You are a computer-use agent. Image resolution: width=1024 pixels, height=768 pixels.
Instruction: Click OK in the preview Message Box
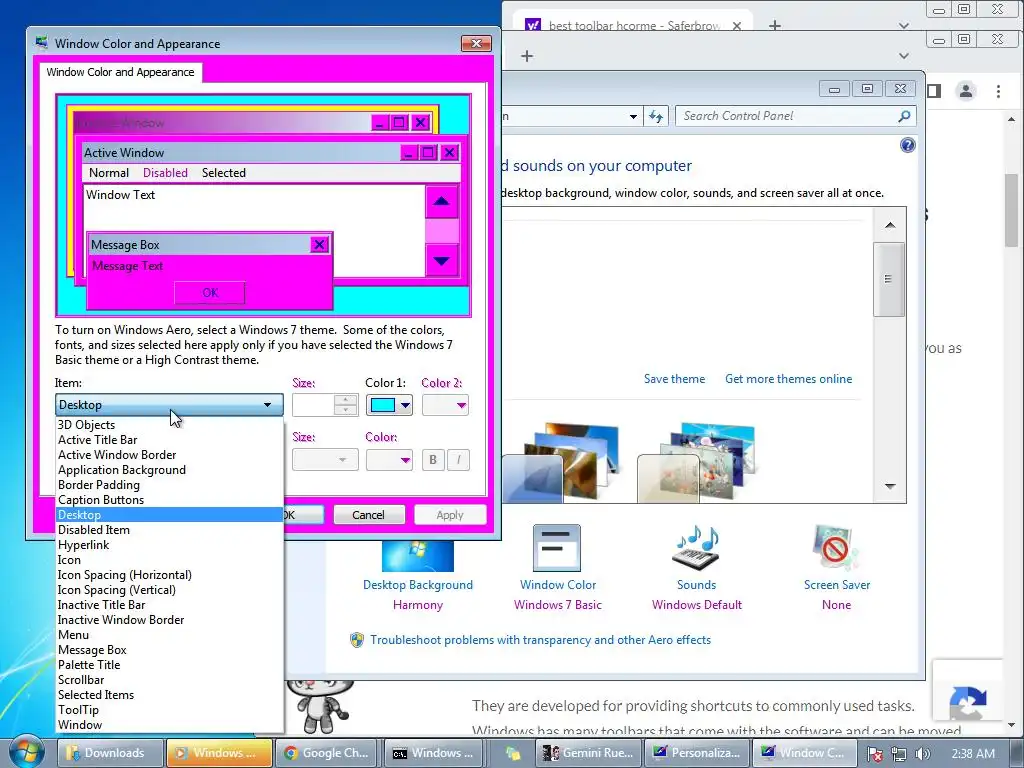(x=210, y=293)
